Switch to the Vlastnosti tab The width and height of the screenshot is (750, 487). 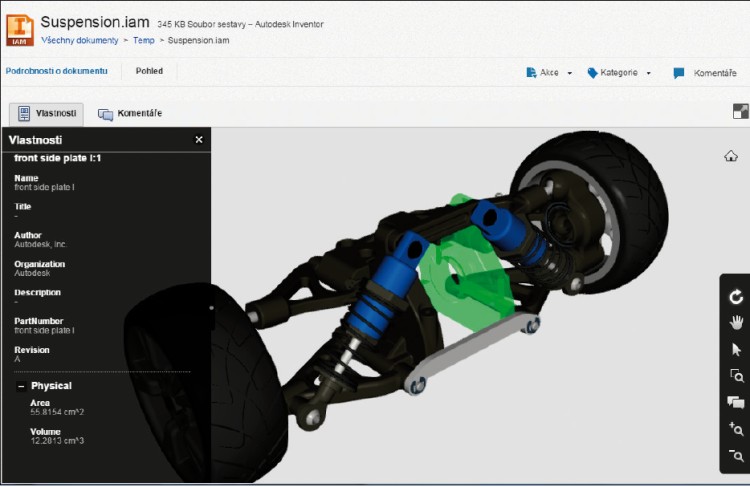46,114
